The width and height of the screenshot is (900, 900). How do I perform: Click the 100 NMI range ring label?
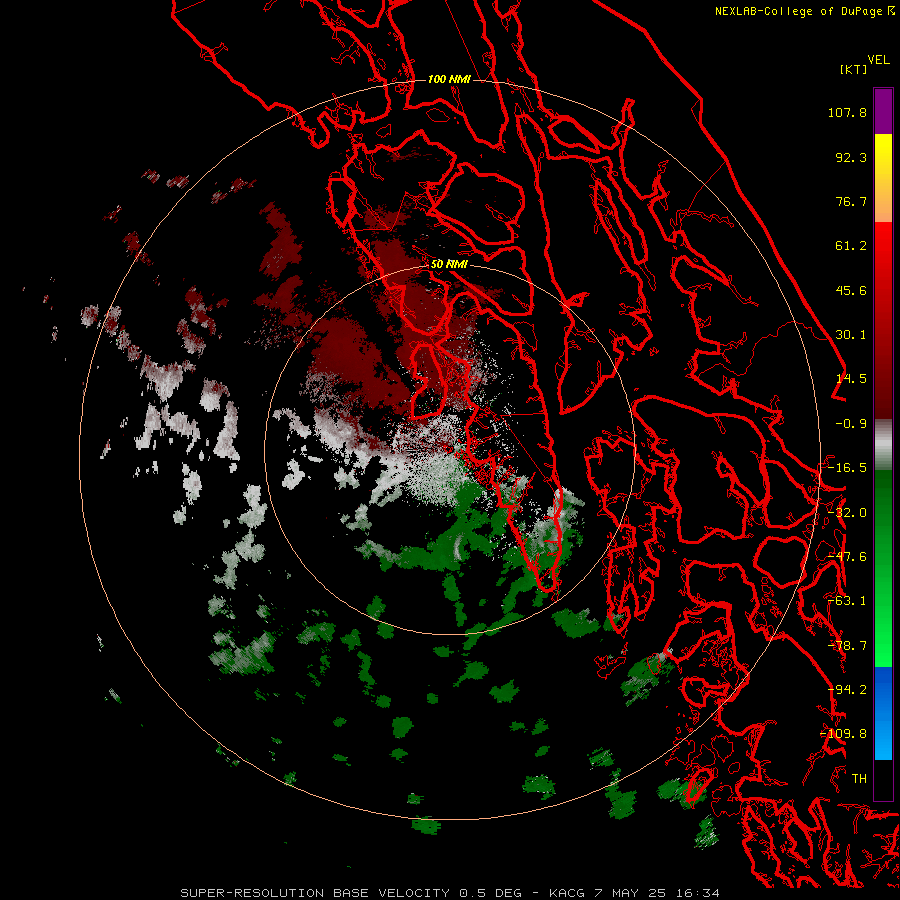click(x=449, y=79)
